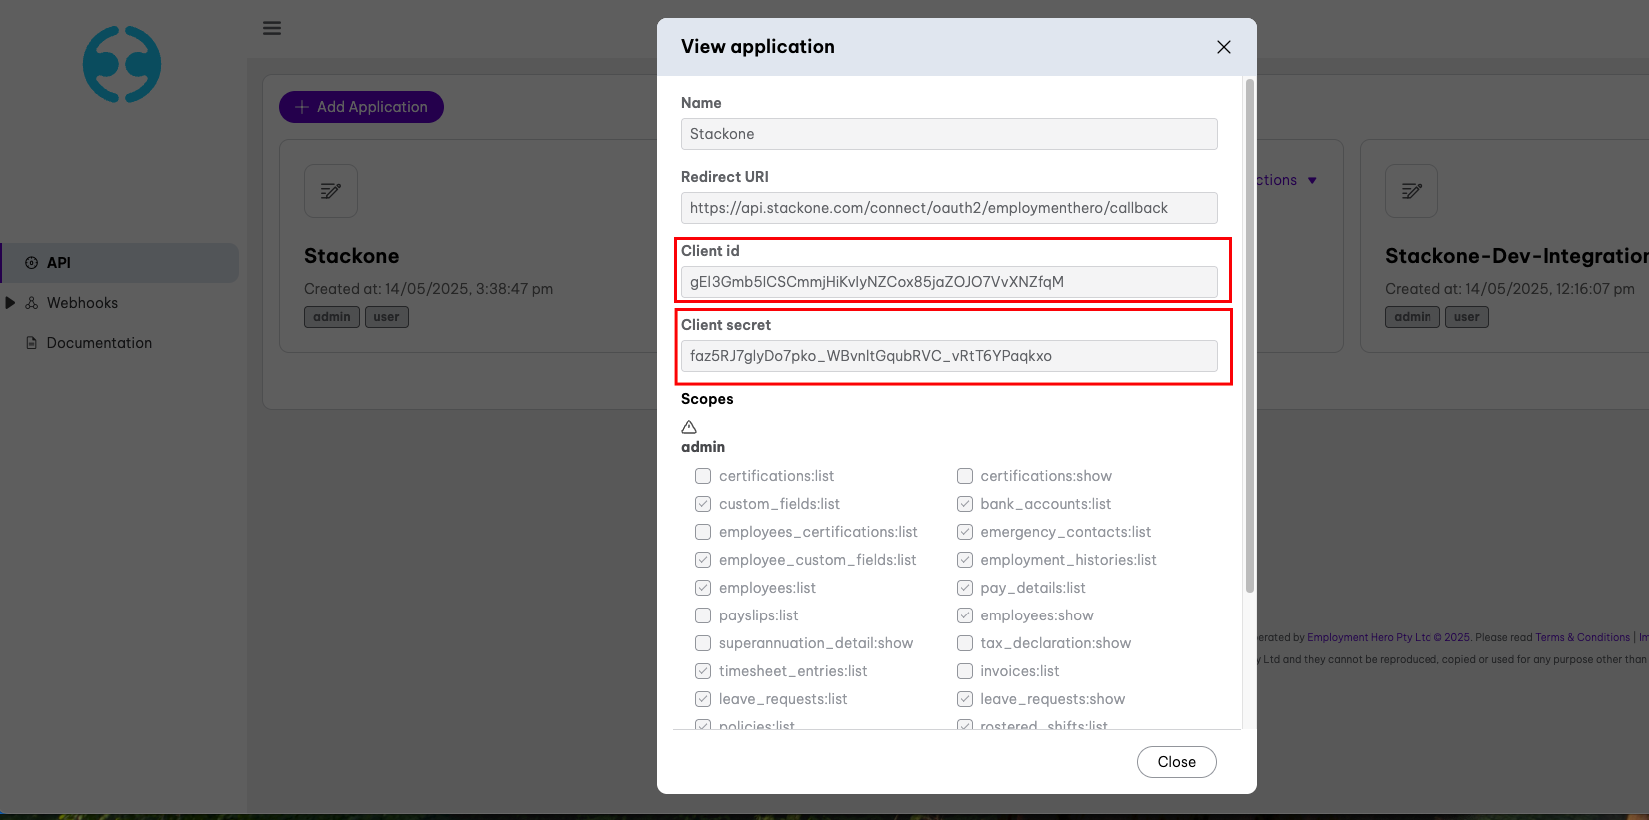The width and height of the screenshot is (1649, 820).
Task: Click the dialog vertical scrollbar
Action: [x=1249, y=336]
